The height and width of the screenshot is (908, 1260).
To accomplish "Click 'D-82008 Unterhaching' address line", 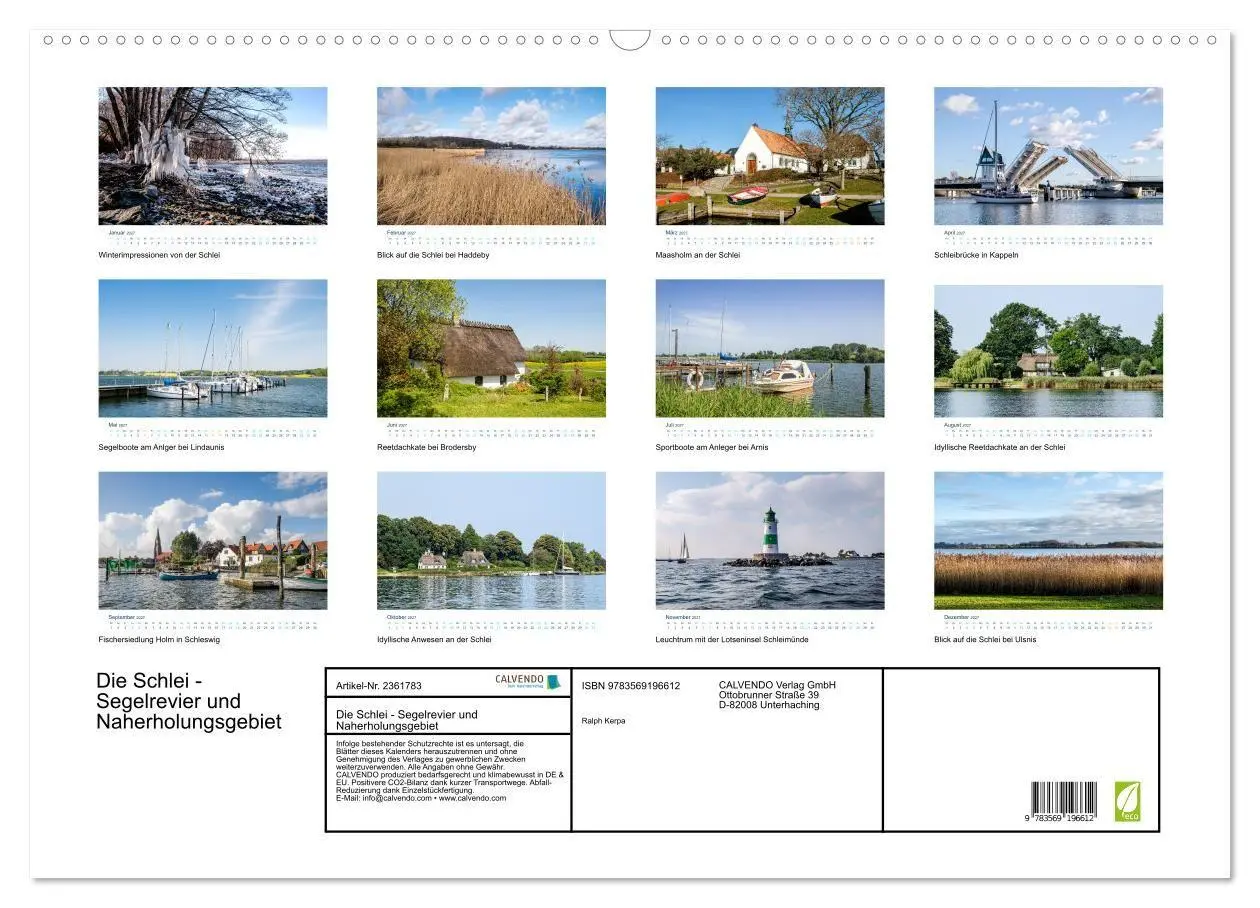I will [x=769, y=705].
